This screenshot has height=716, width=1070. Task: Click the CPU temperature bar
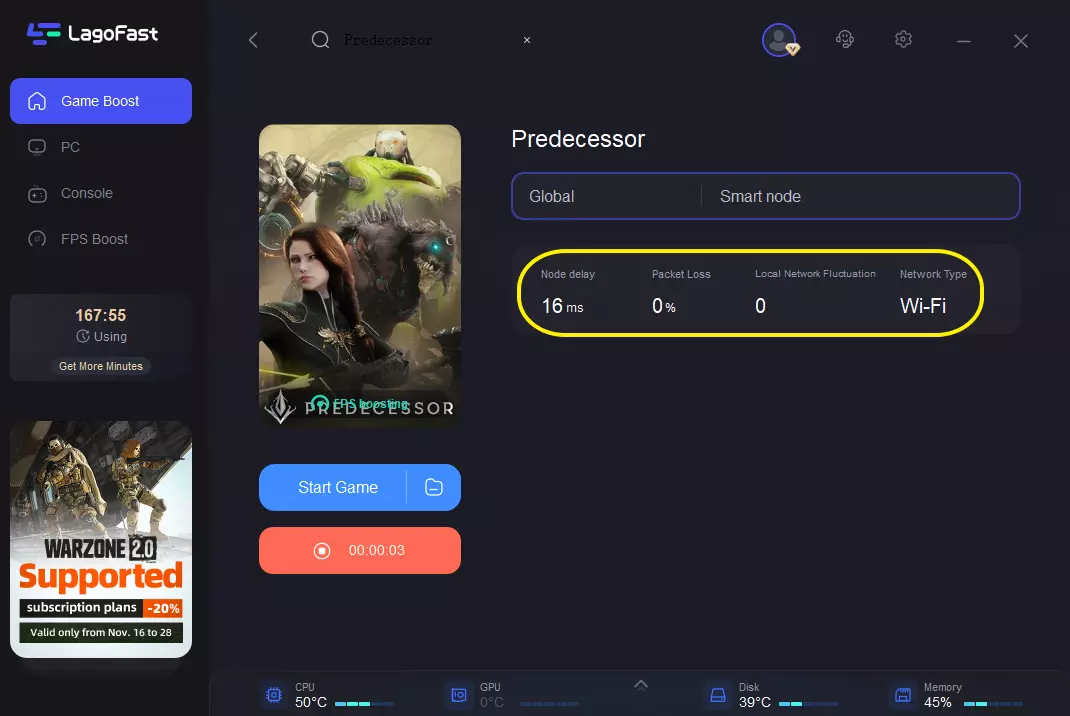pos(364,704)
